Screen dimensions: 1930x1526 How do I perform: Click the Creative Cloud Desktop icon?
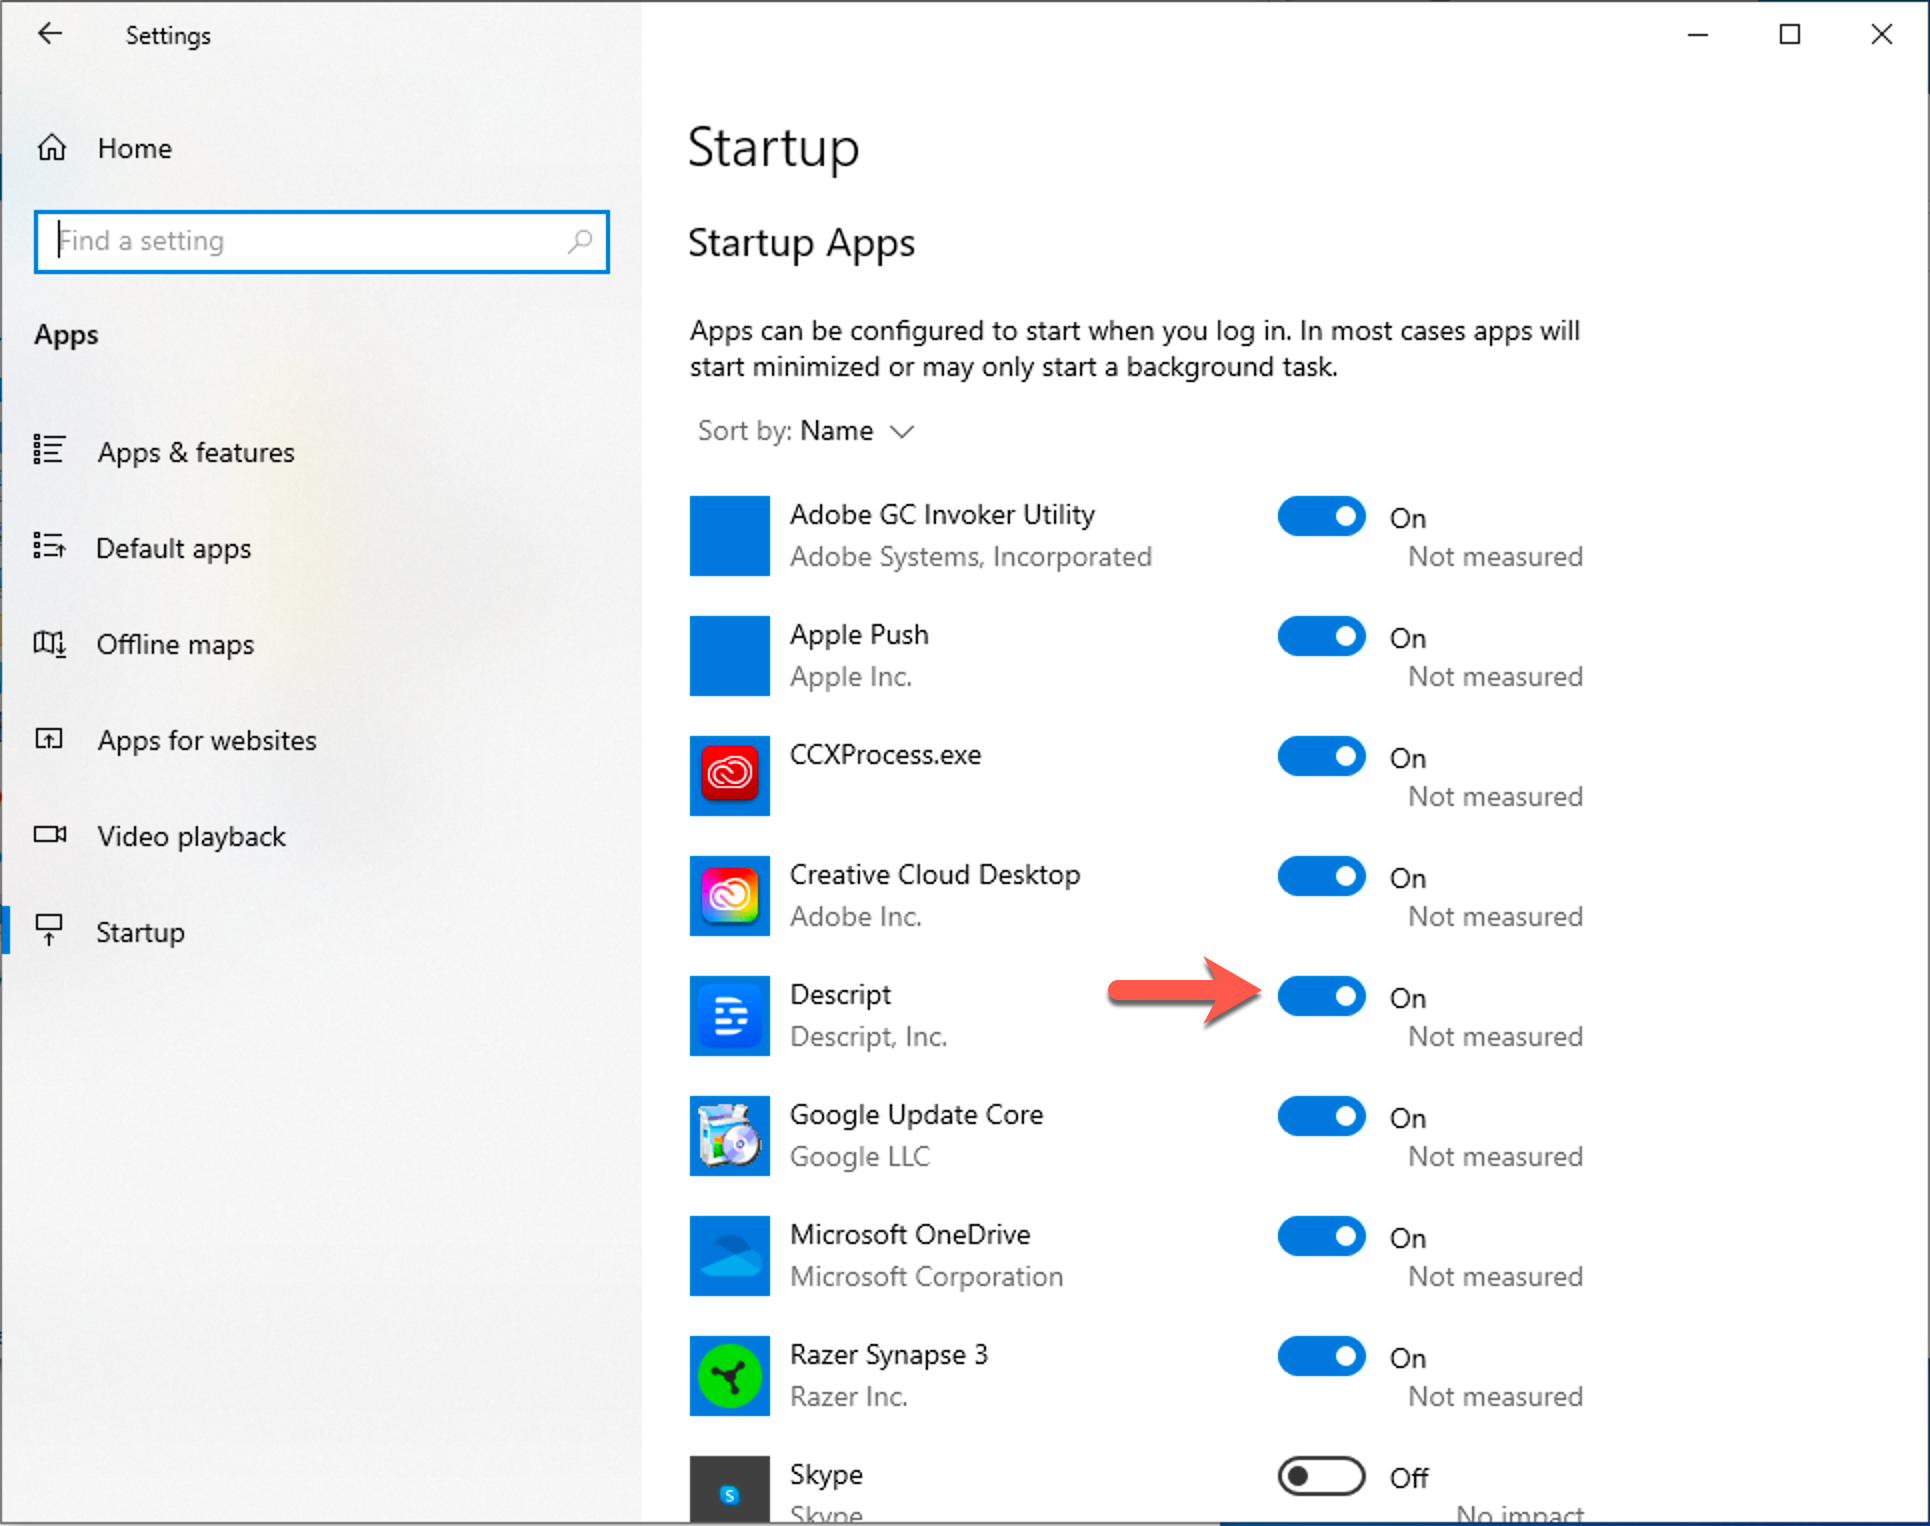click(x=729, y=896)
